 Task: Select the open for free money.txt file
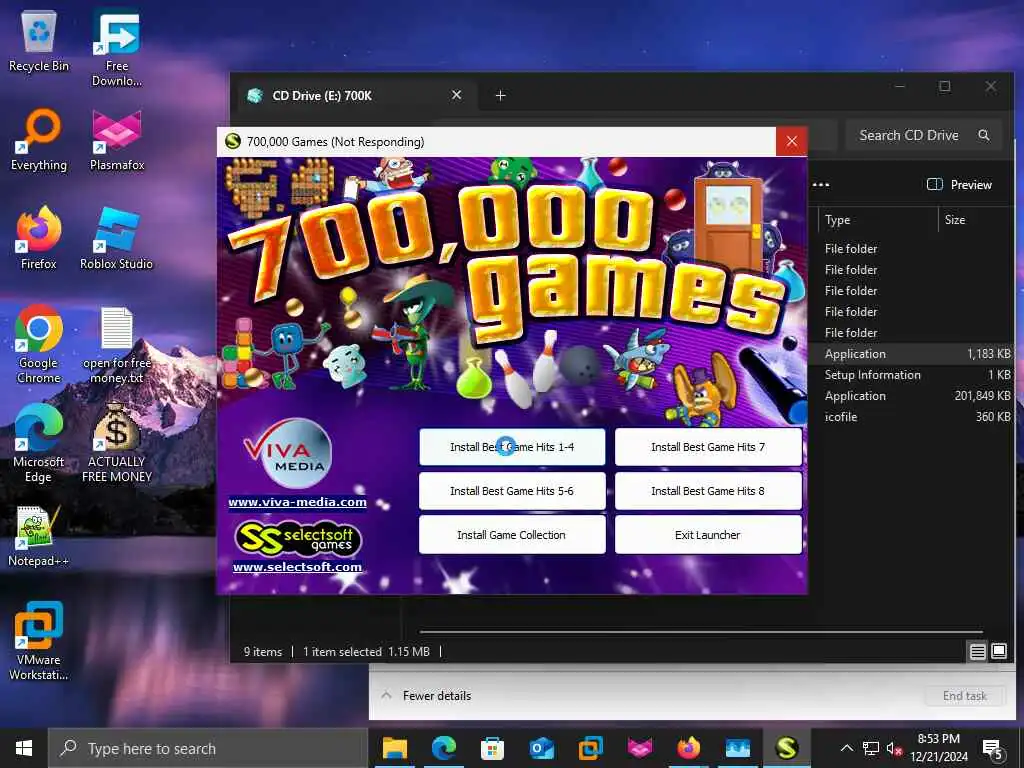[x=116, y=344]
